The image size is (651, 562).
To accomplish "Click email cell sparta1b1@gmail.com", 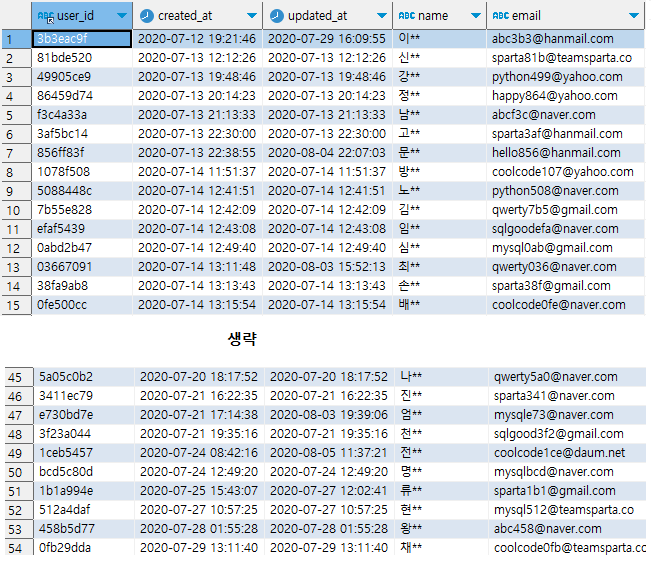I will coord(568,491).
